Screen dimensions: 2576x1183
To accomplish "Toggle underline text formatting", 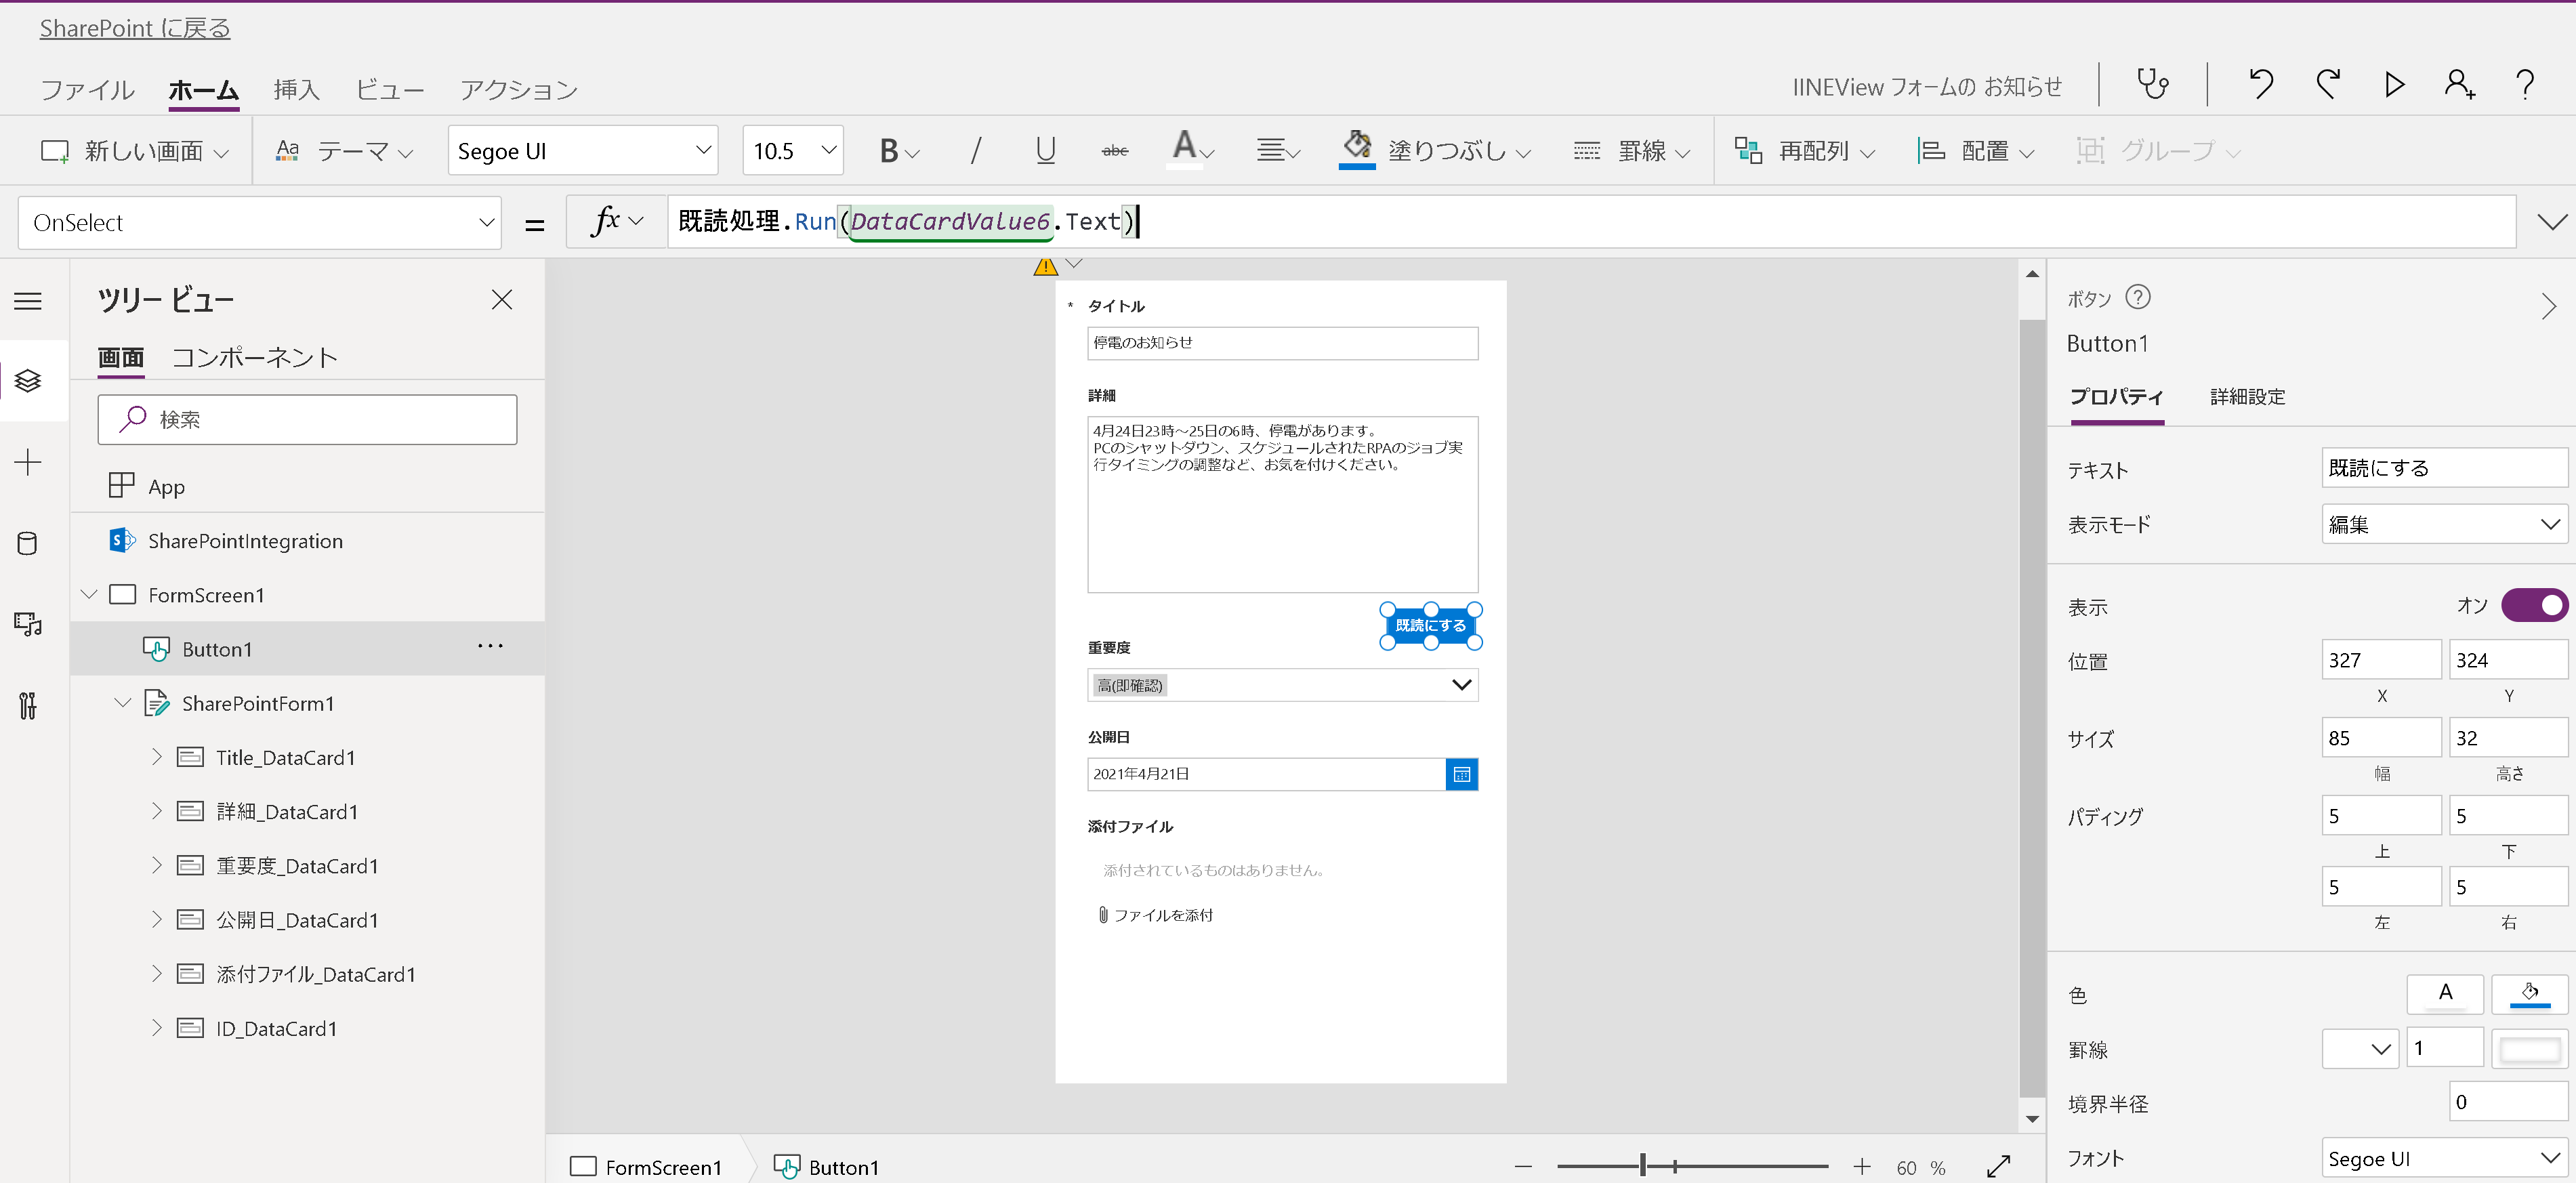I will (x=1045, y=151).
